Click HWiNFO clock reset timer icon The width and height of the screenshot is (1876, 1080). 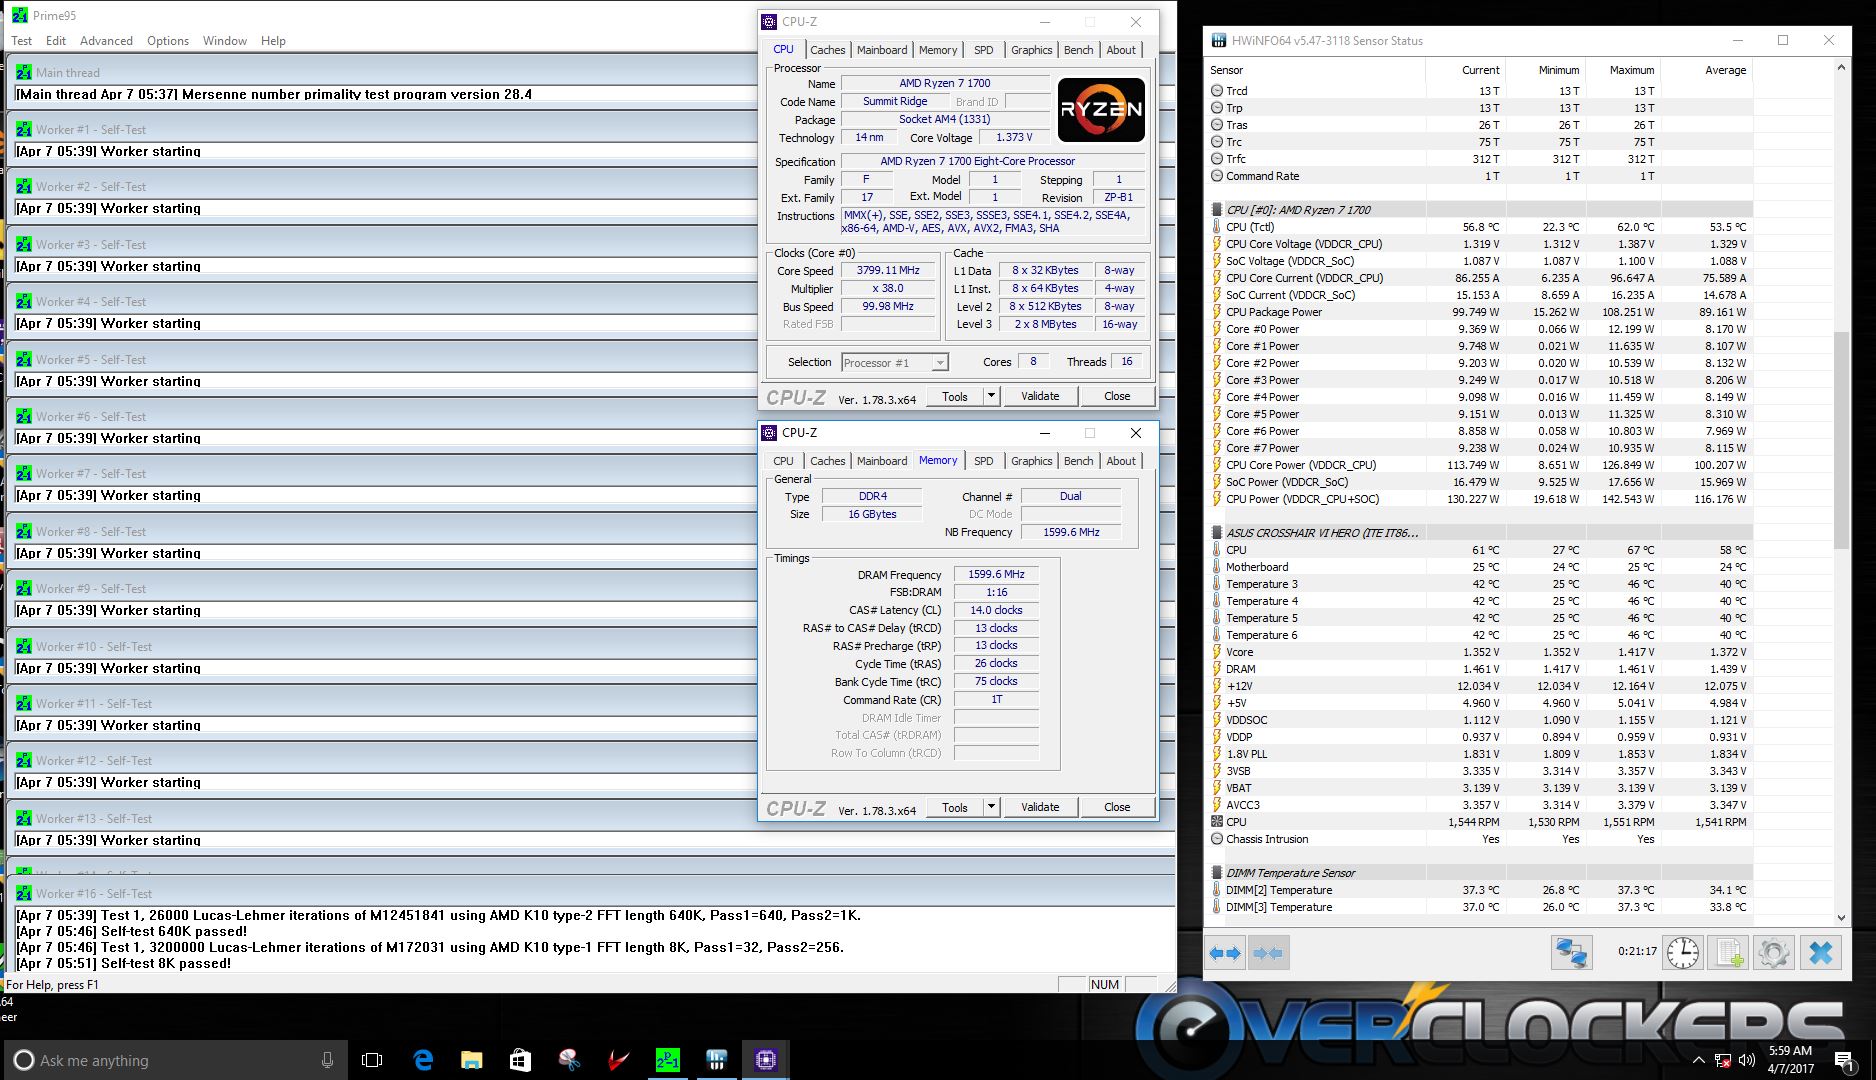click(1683, 953)
